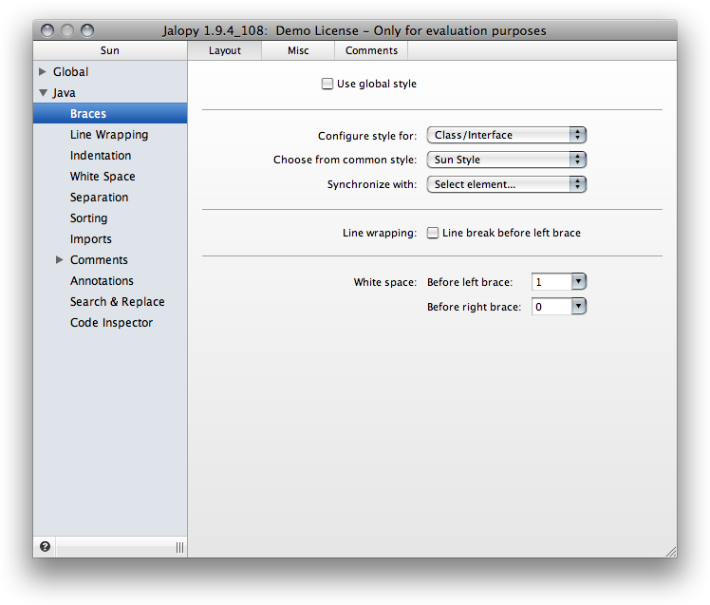
Task: Switch to the Layout tab
Action: tap(225, 50)
